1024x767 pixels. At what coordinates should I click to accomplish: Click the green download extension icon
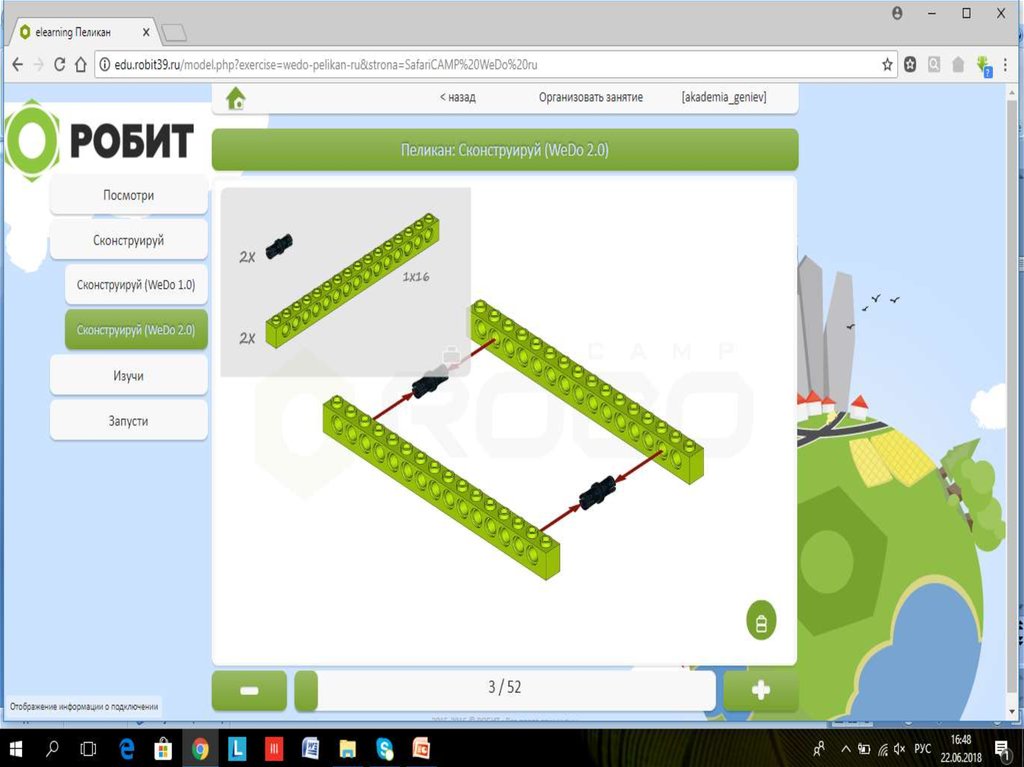tap(983, 65)
